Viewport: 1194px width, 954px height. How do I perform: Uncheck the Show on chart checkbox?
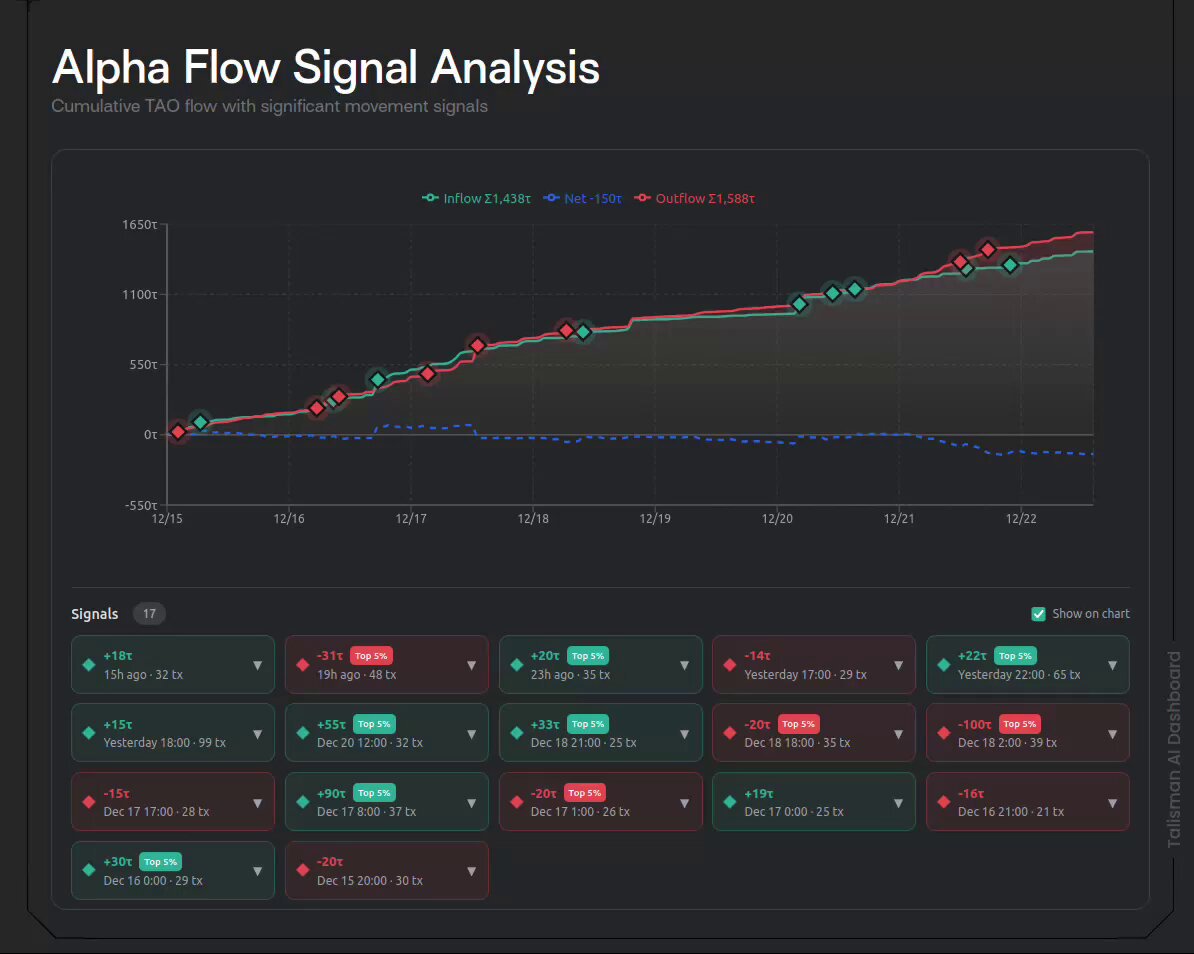click(1038, 614)
